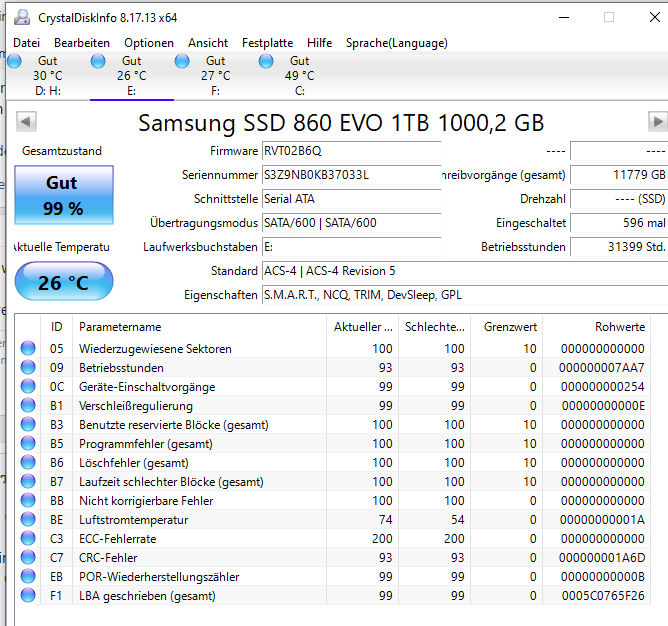Image resolution: width=668 pixels, height=626 pixels.
Task: Go to previous disk with left arrow
Action: coord(26,122)
